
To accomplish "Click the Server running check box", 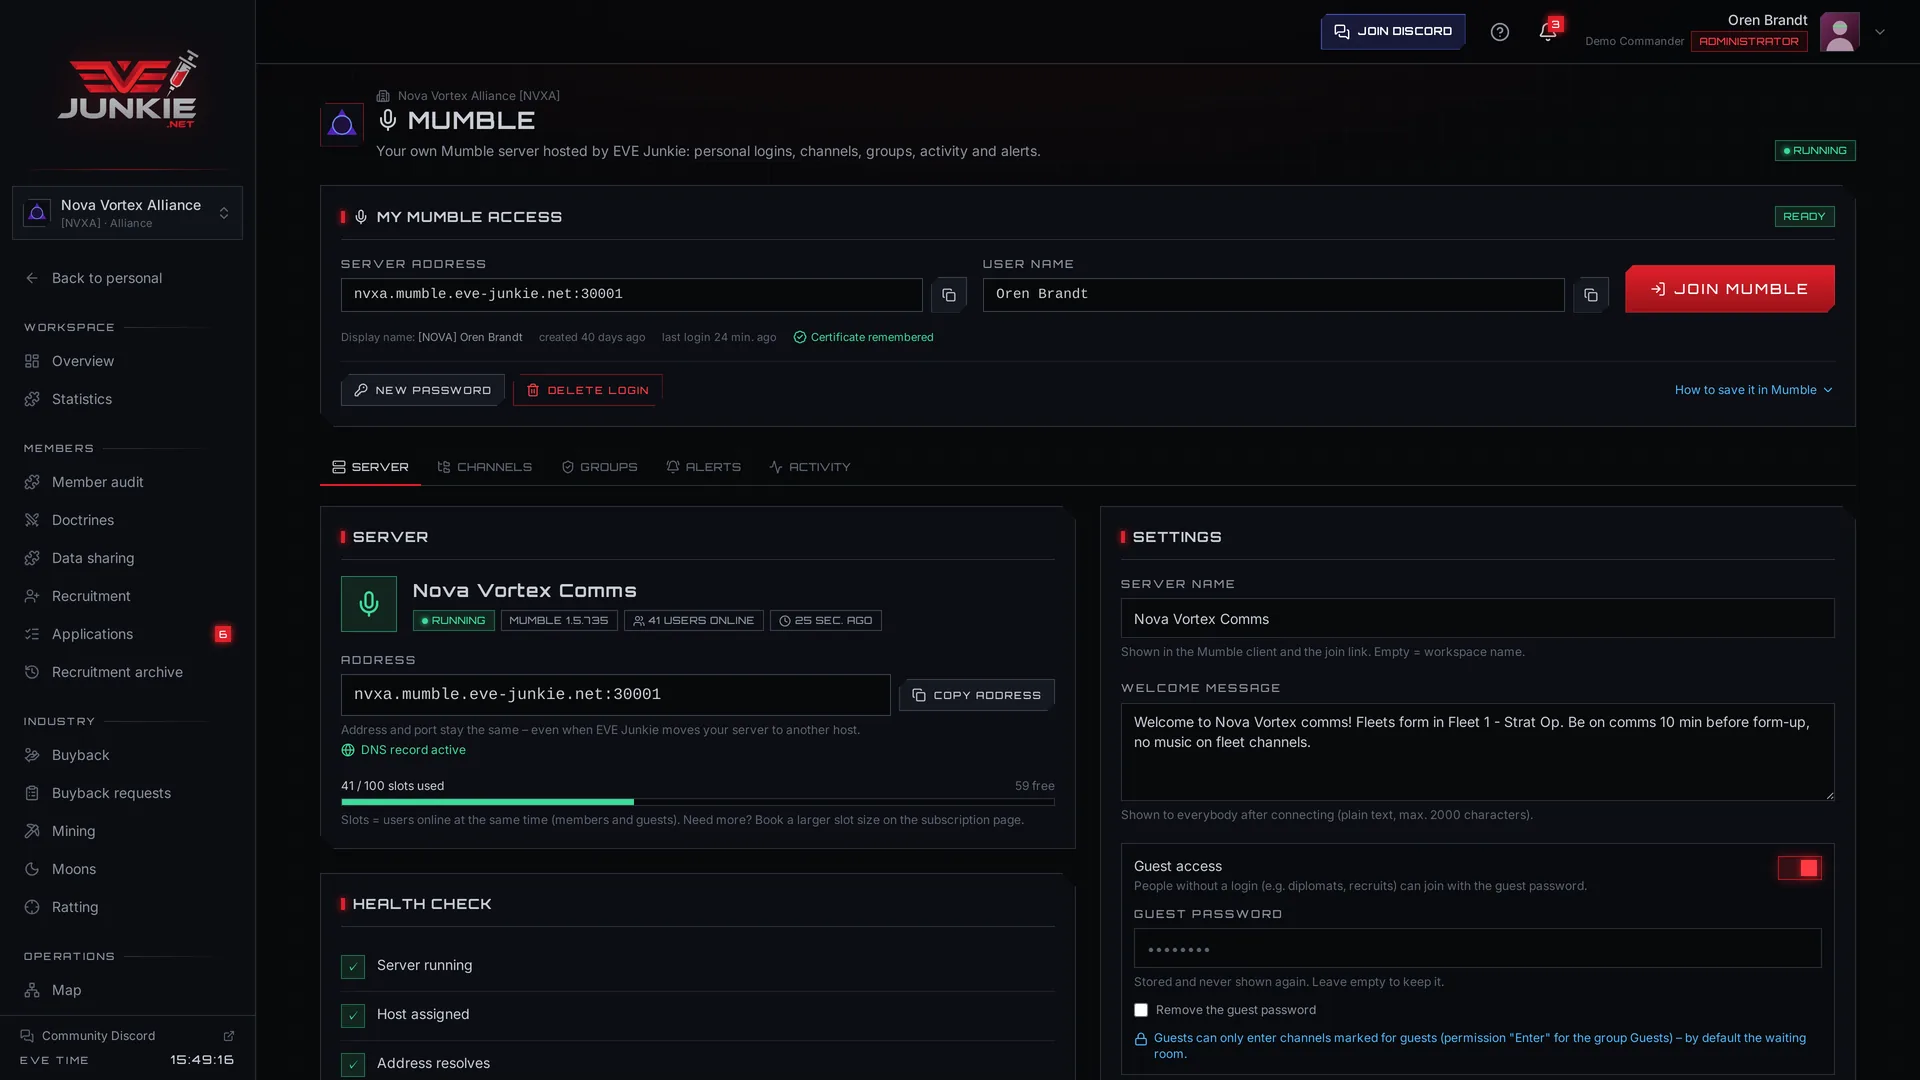I will [353, 966].
